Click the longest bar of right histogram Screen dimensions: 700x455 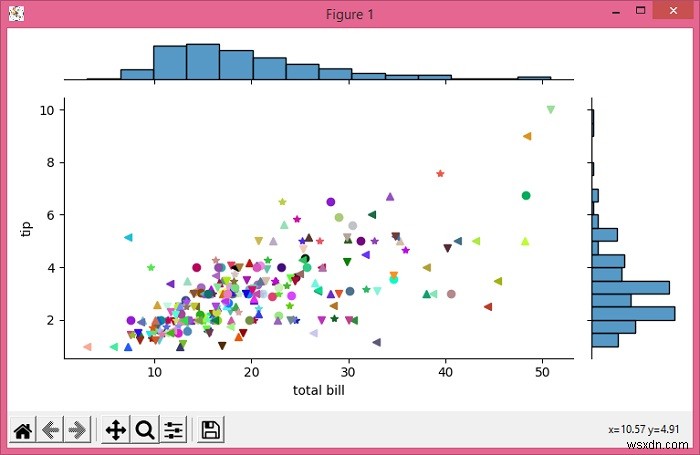pos(633,313)
